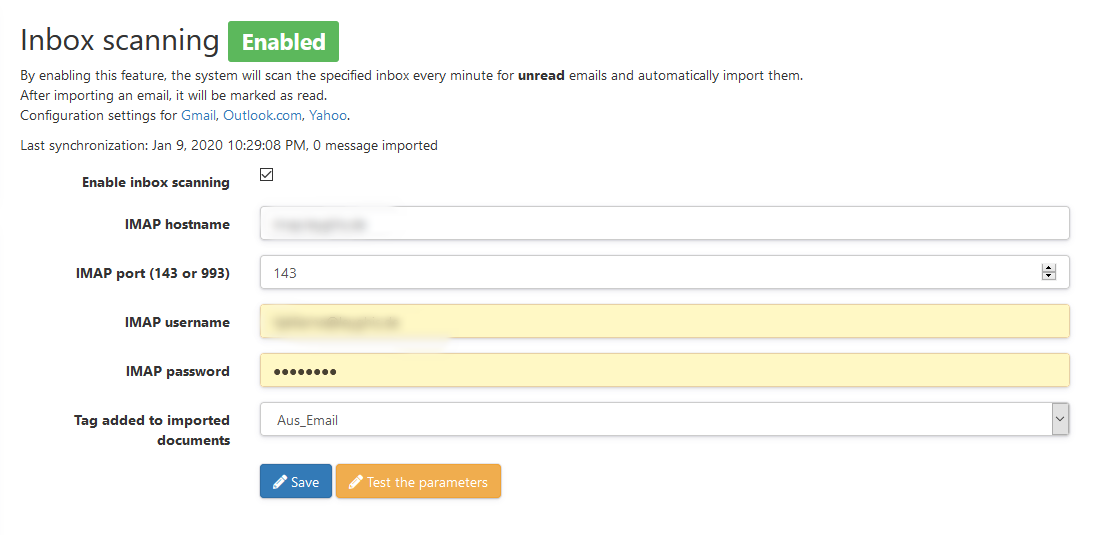Click the IMAP password field
1115x535 pixels.
click(664, 371)
